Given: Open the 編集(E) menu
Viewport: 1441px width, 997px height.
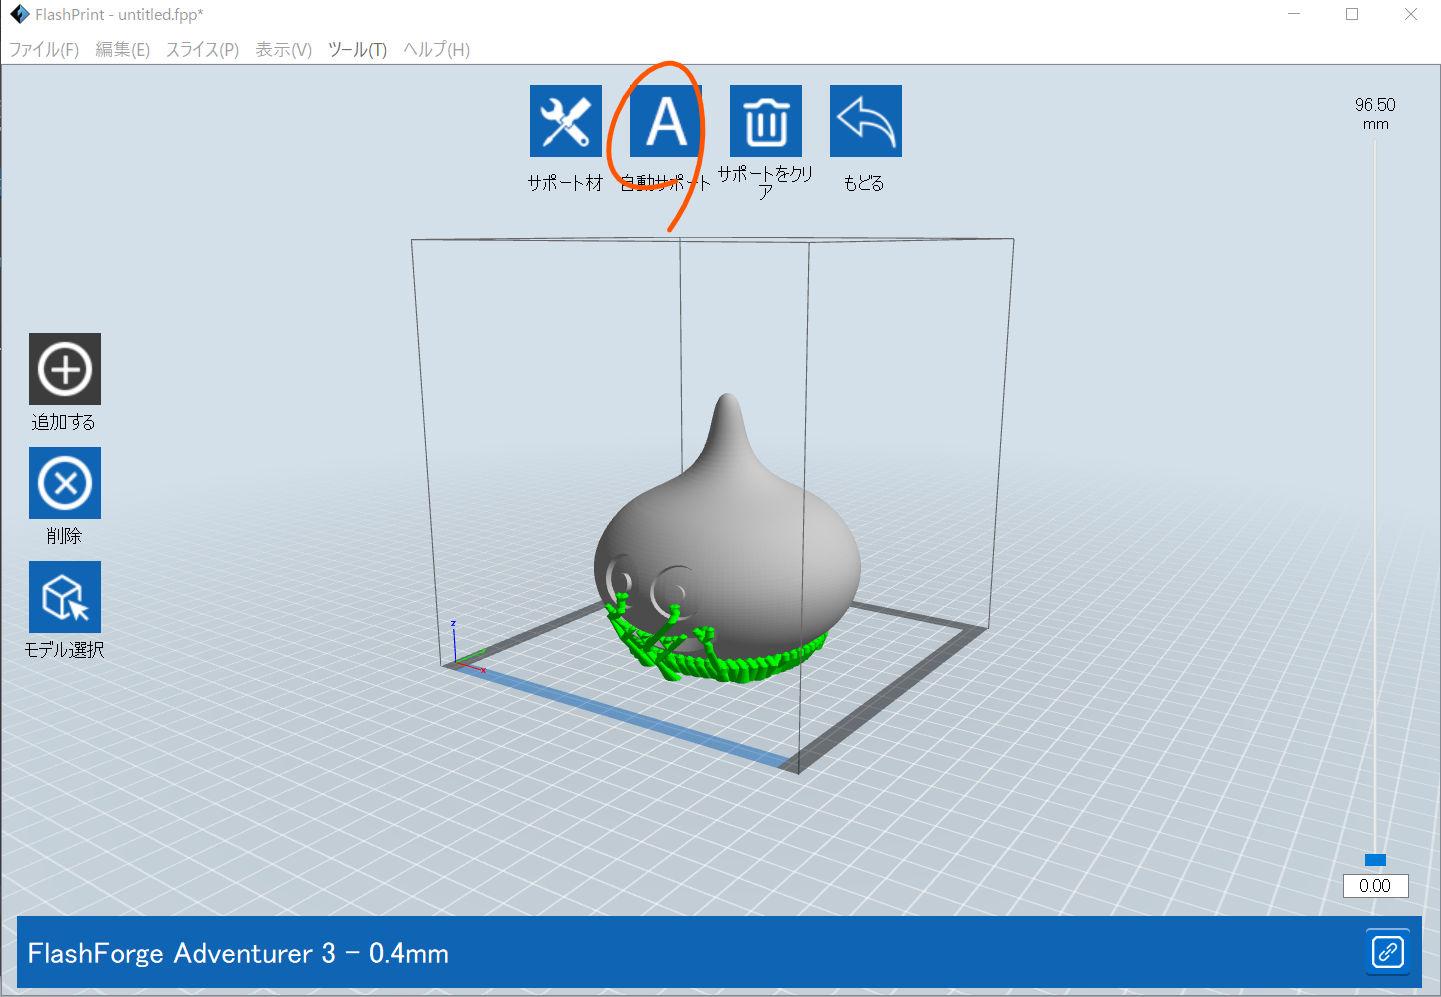Looking at the screenshot, I should click(123, 49).
